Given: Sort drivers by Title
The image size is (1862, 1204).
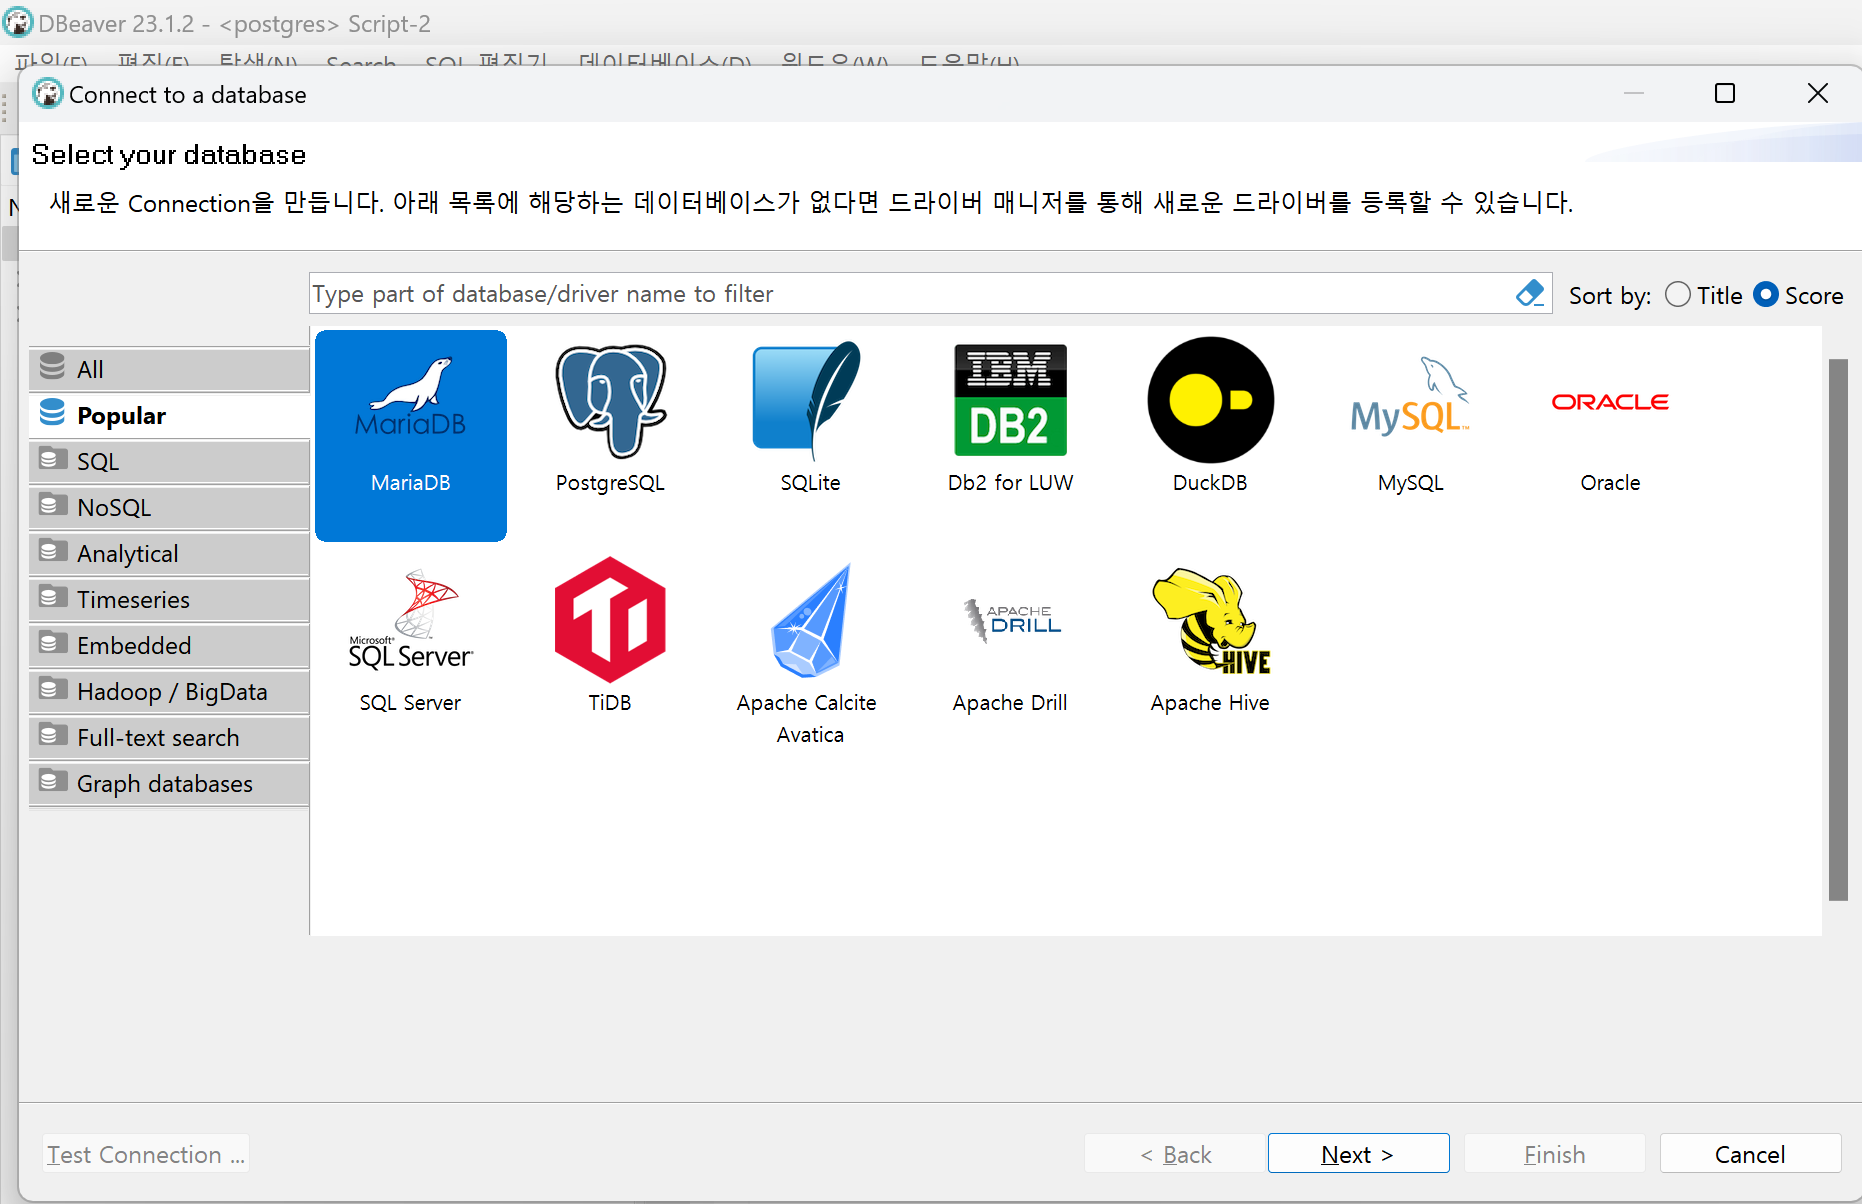Looking at the screenshot, I should pos(1703,295).
